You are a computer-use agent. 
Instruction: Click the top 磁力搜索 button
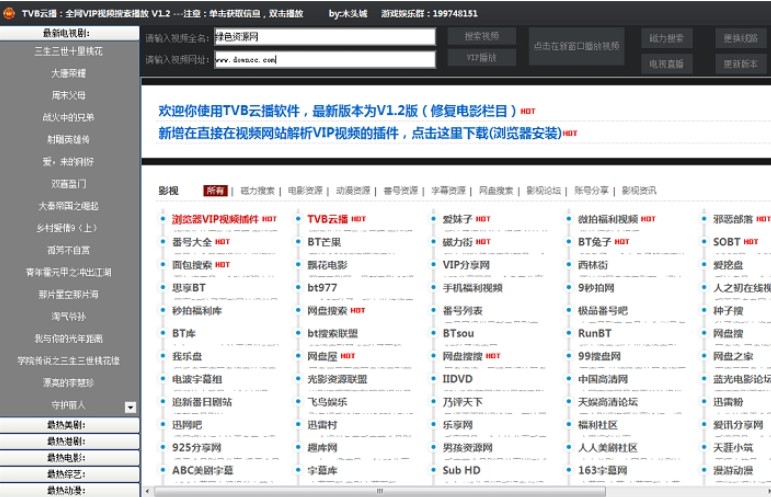tap(667, 38)
